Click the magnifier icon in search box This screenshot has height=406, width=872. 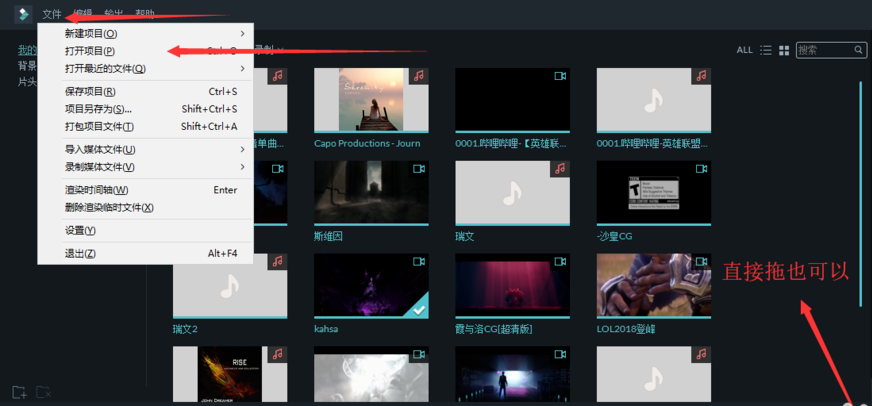(x=858, y=50)
